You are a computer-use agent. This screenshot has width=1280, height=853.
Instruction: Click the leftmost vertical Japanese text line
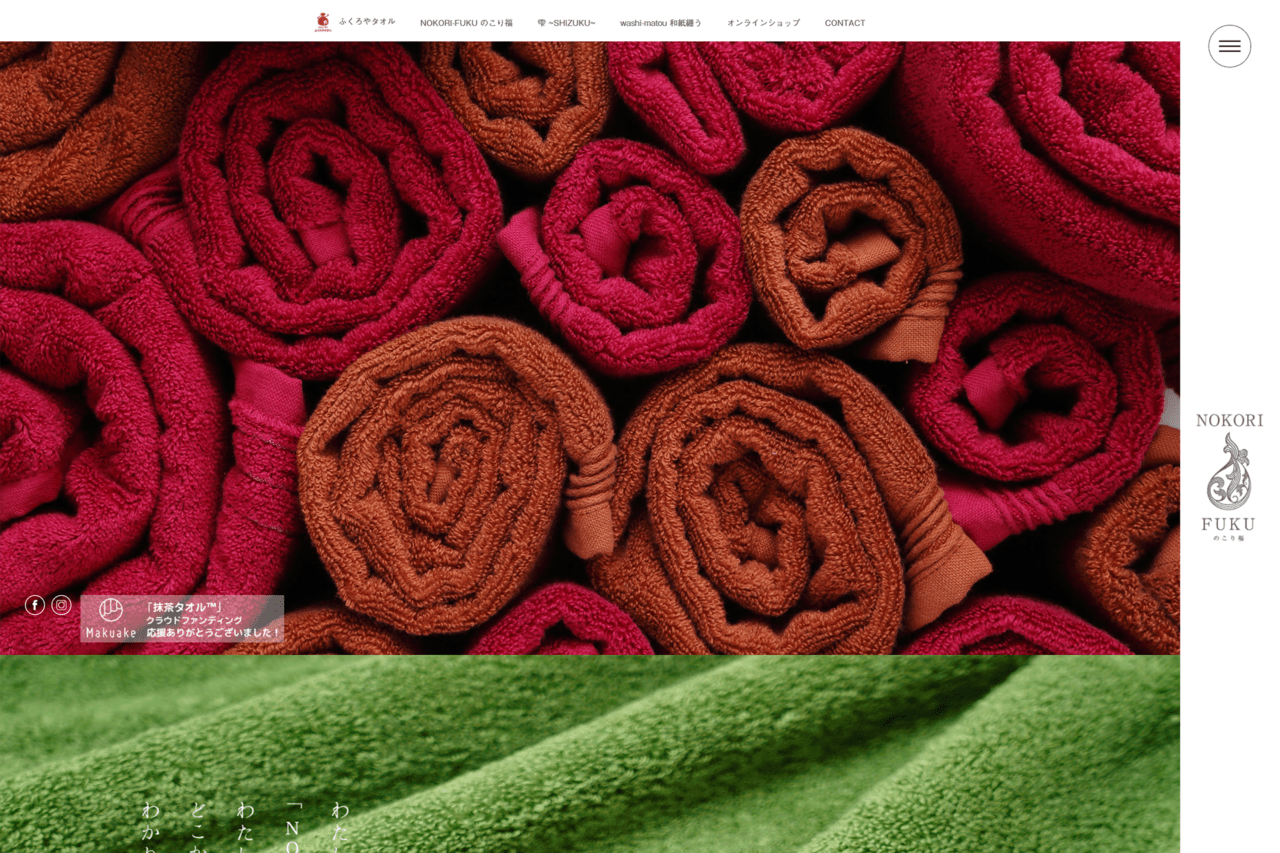[151, 826]
